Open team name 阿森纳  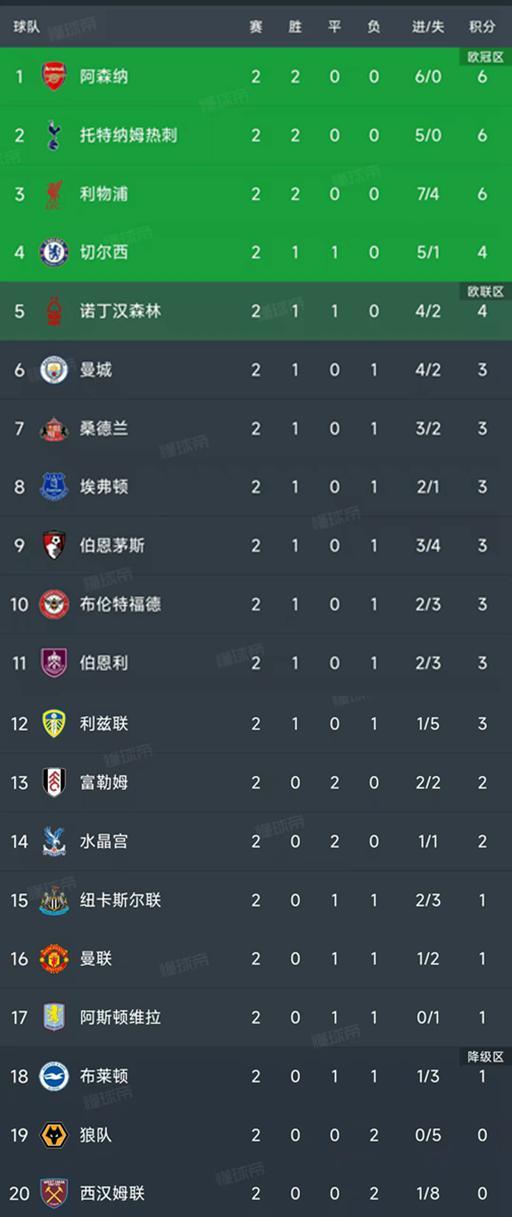(104, 76)
